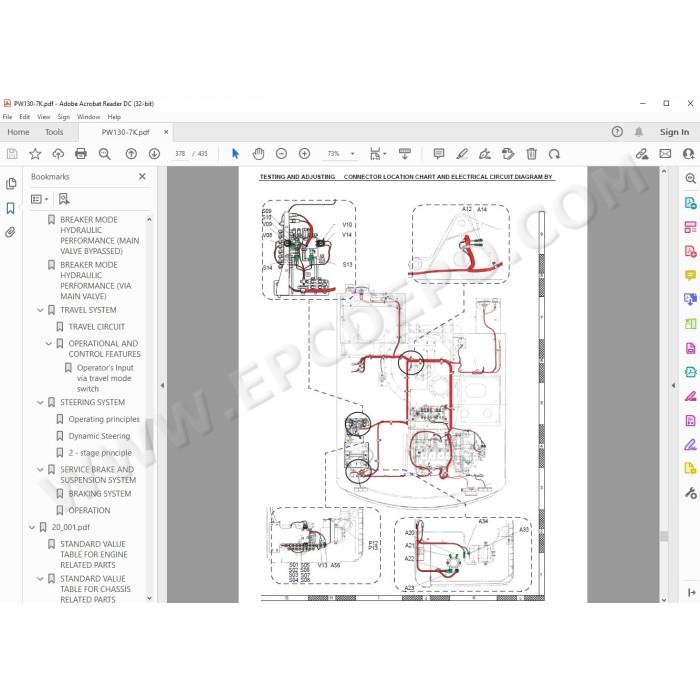View notifications bell

click(x=639, y=132)
